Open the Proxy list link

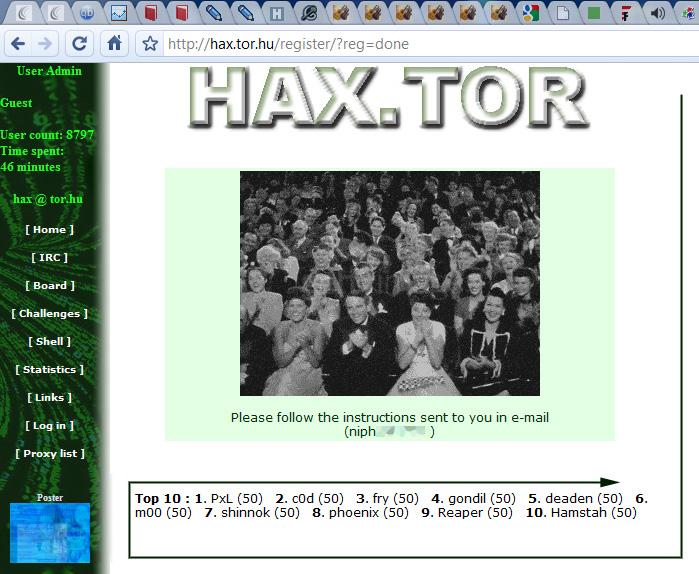click(x=50, y=454)
